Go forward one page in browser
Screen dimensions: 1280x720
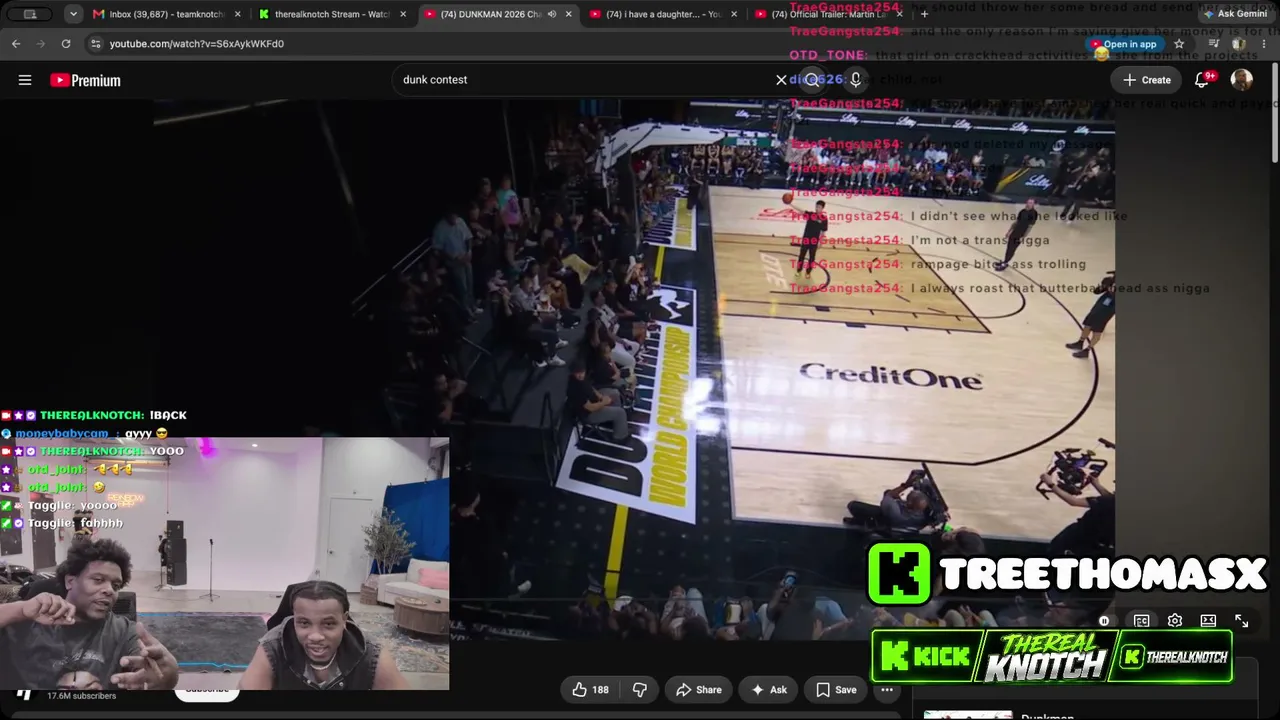[41, 44]
